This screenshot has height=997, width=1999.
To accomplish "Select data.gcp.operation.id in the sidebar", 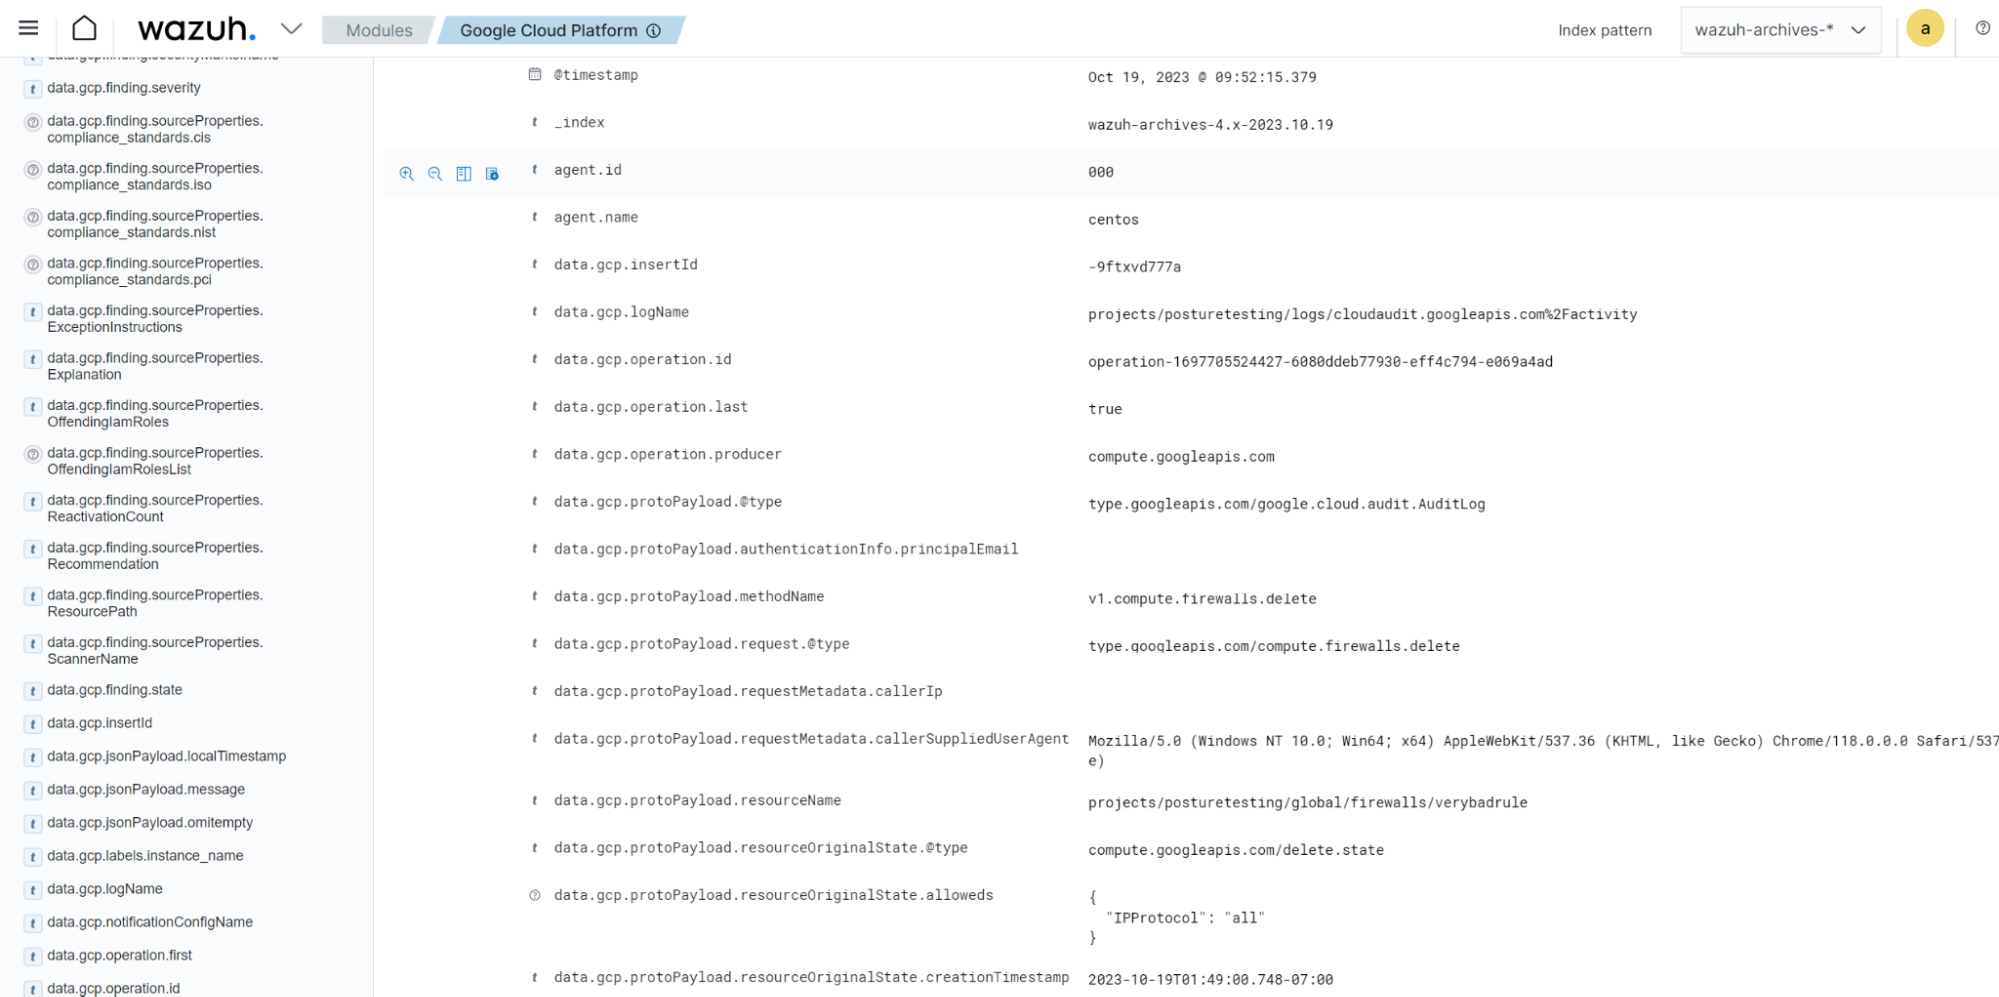I will (x=114, y=988).
